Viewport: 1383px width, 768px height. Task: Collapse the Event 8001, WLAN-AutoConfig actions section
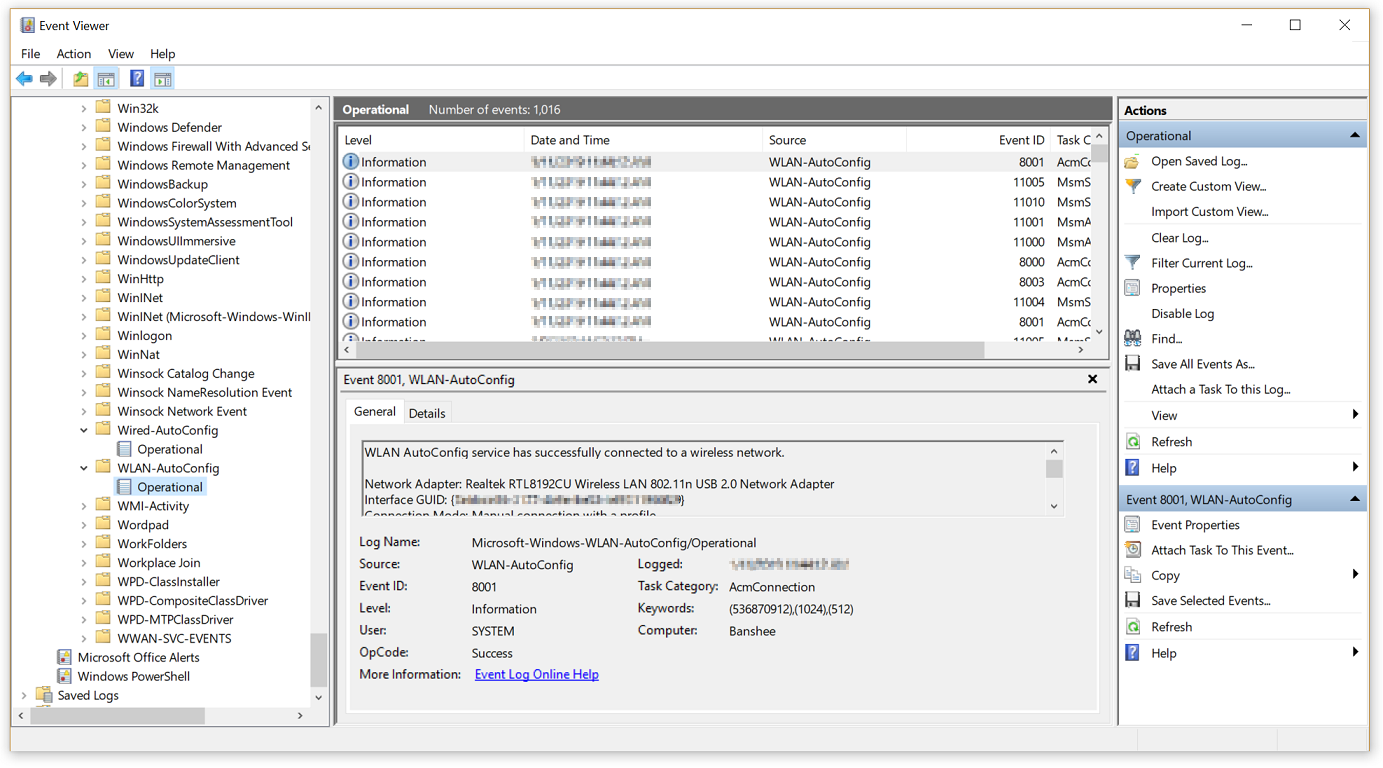(x=1355, y=499)
